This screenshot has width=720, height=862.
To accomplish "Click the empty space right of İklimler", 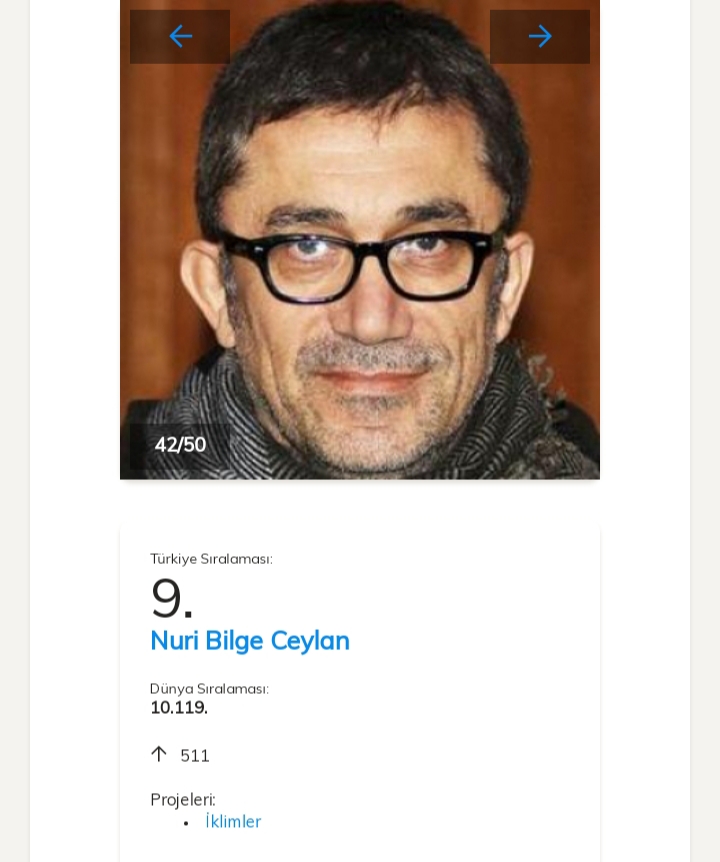I will (420, 822).
